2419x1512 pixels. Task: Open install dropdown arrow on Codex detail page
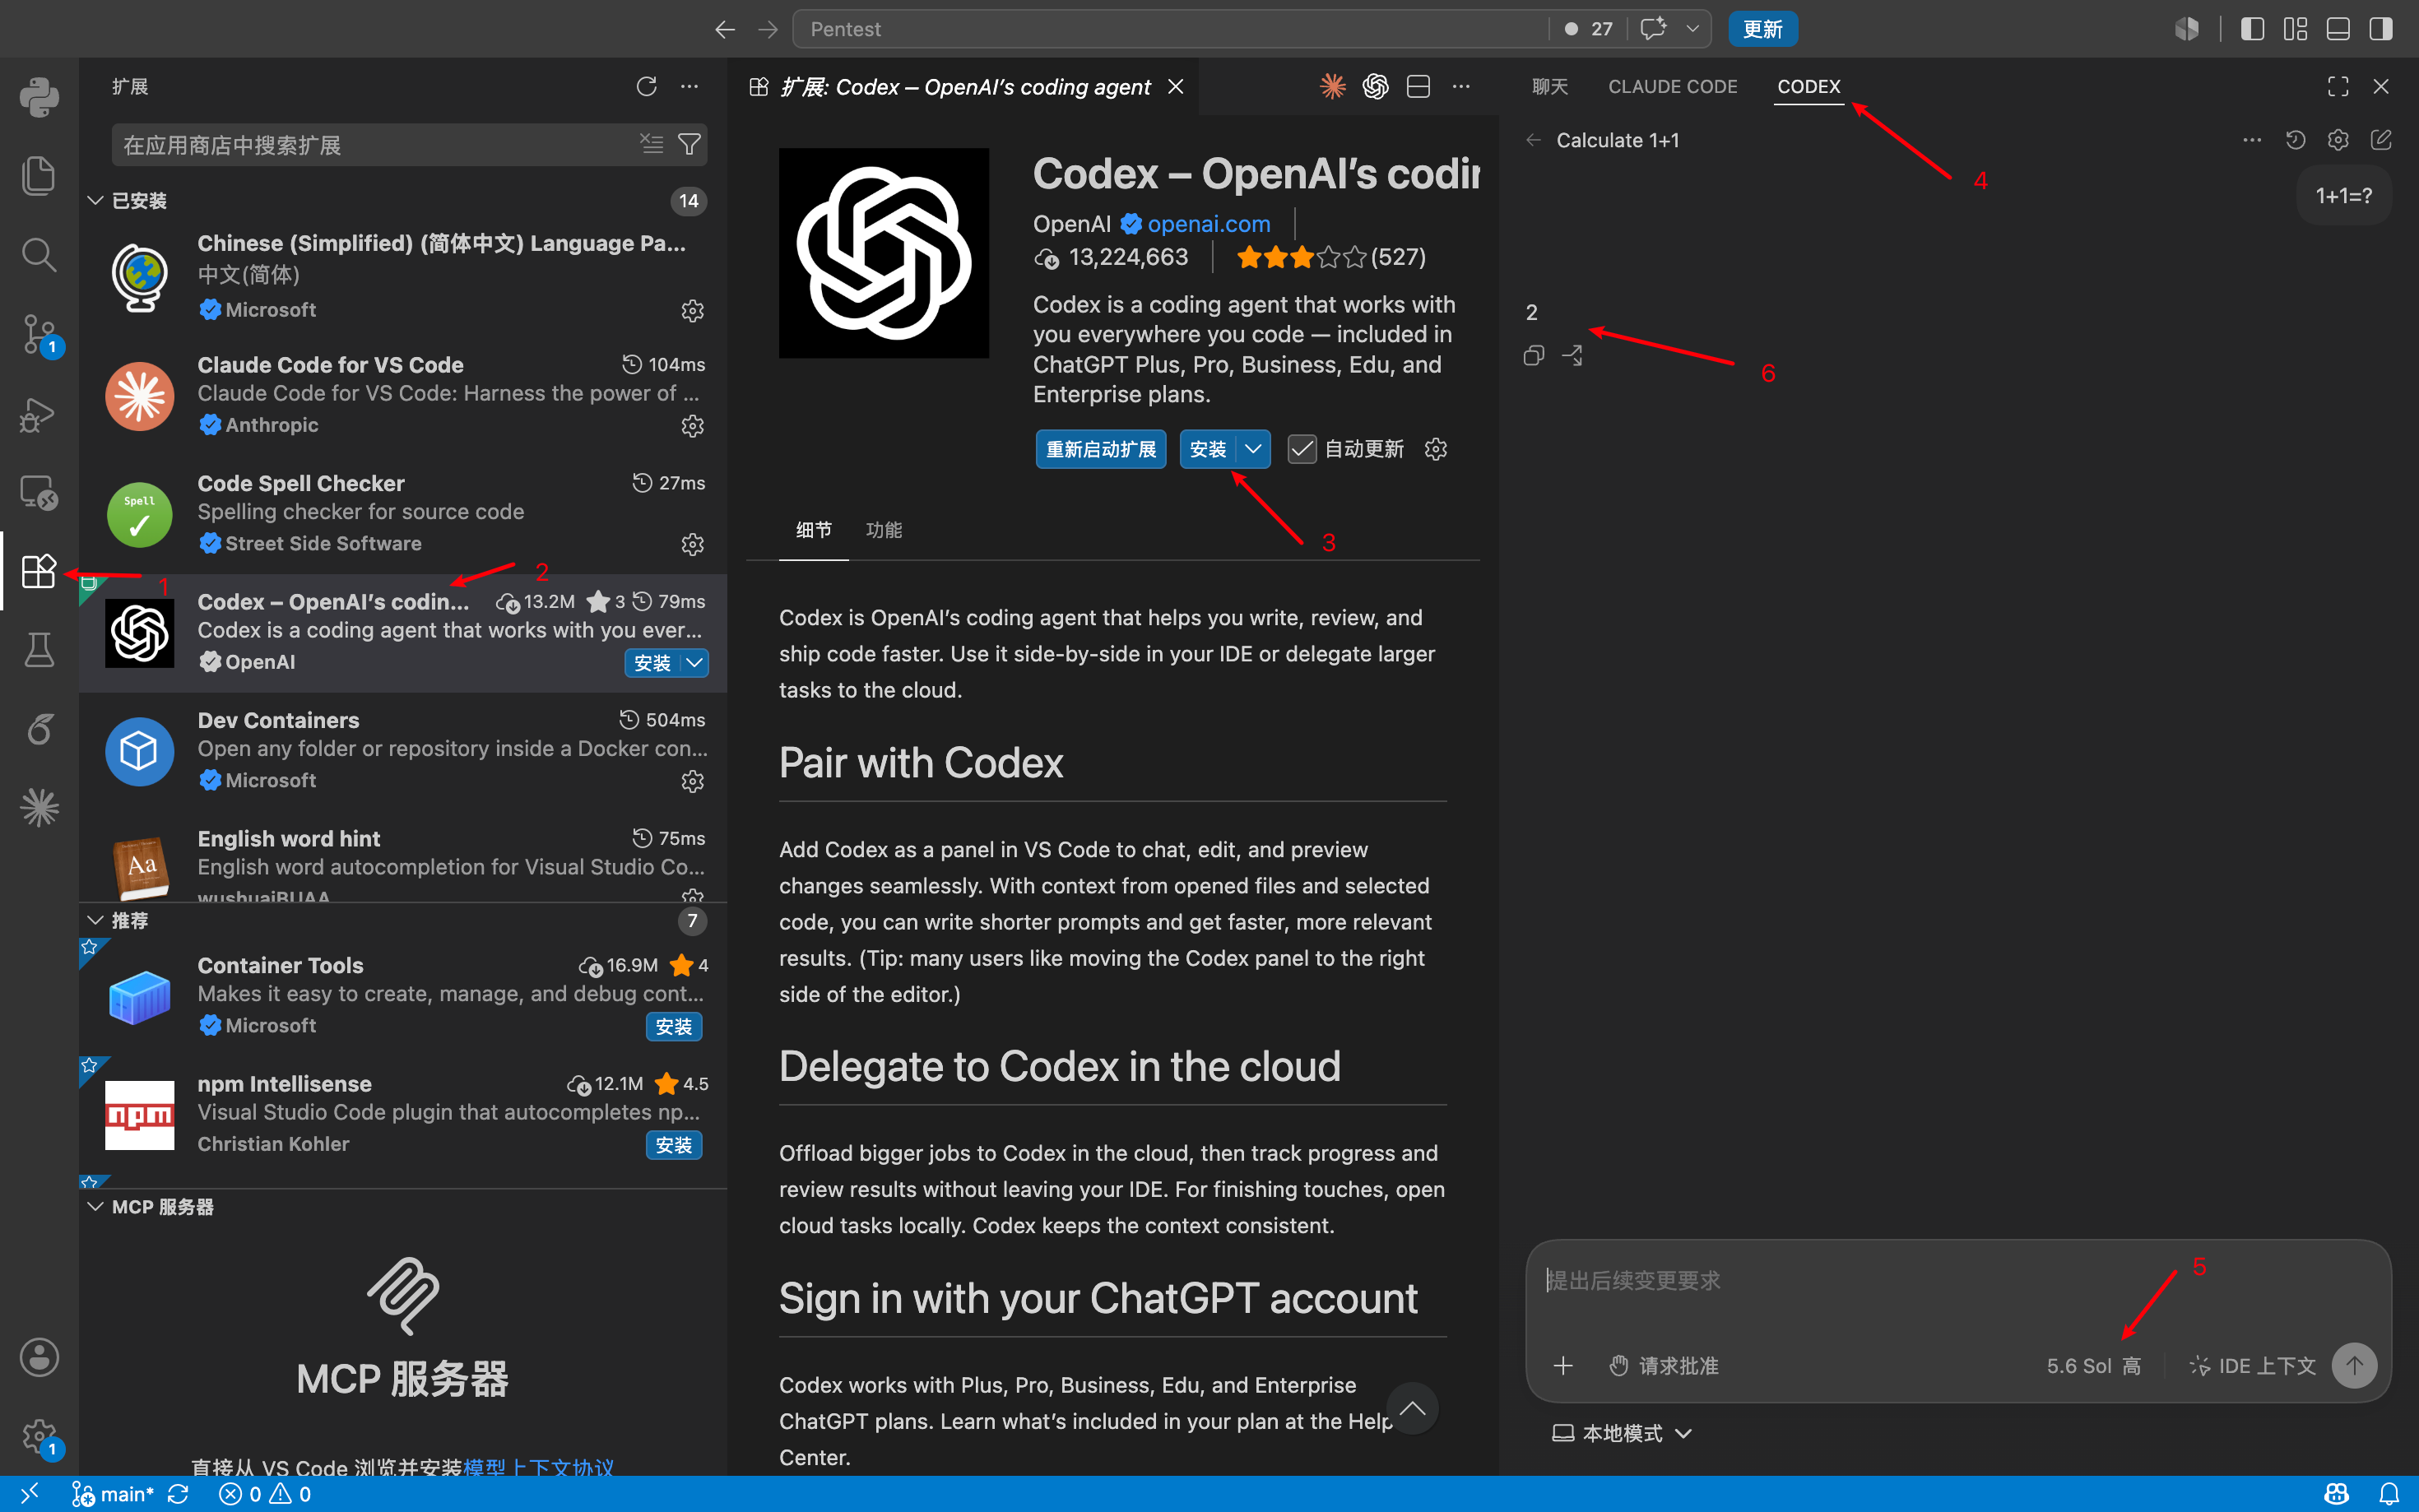[1253, 449]
